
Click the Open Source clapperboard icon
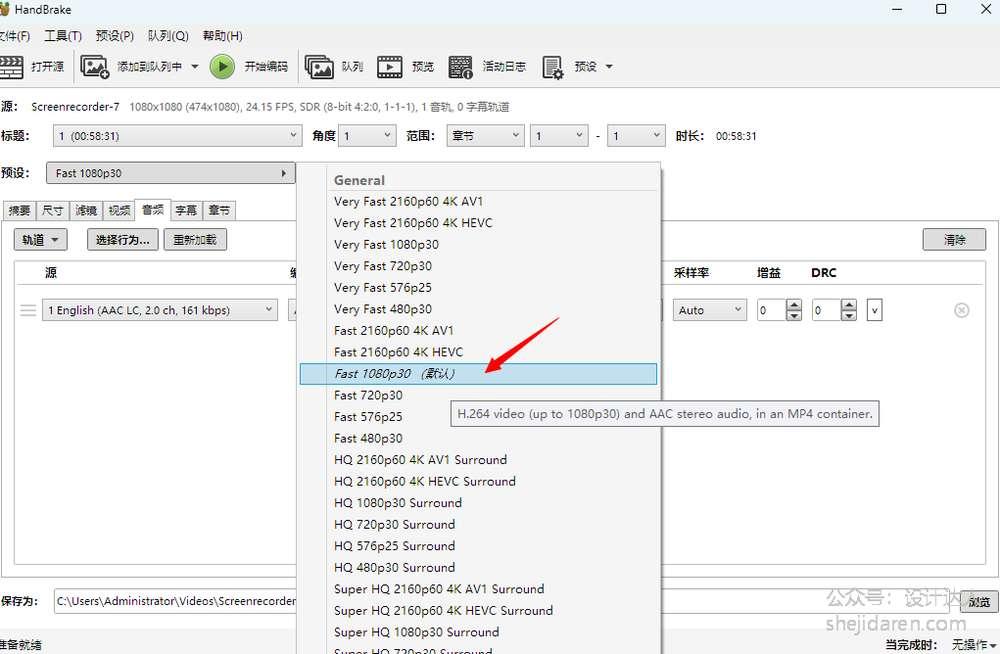pyautogui.click(x=11, y=66)
